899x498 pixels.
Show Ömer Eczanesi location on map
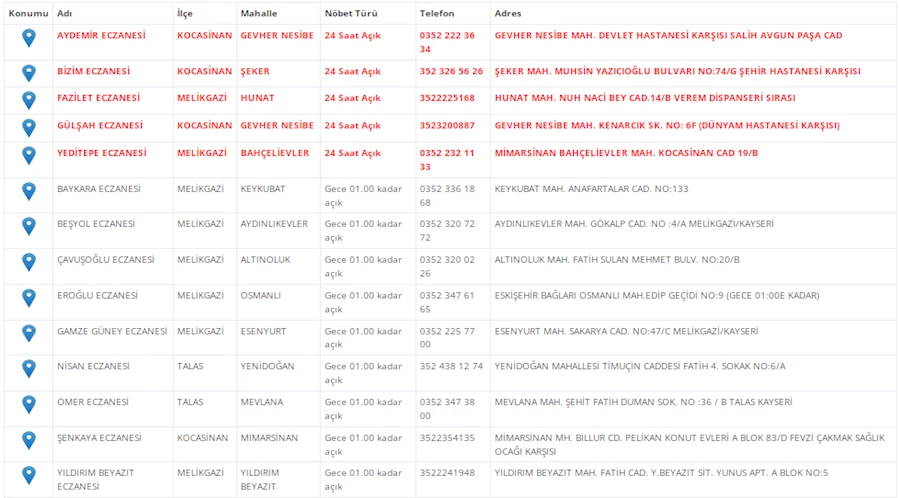click(29, 405)
